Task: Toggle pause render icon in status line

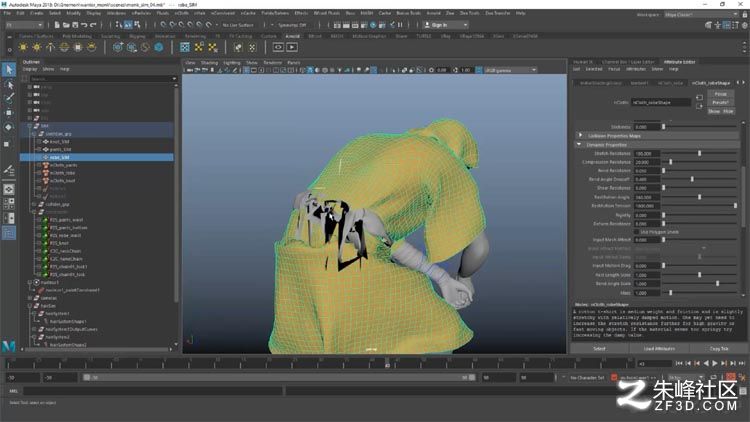Action: click(x=400, y=25)
